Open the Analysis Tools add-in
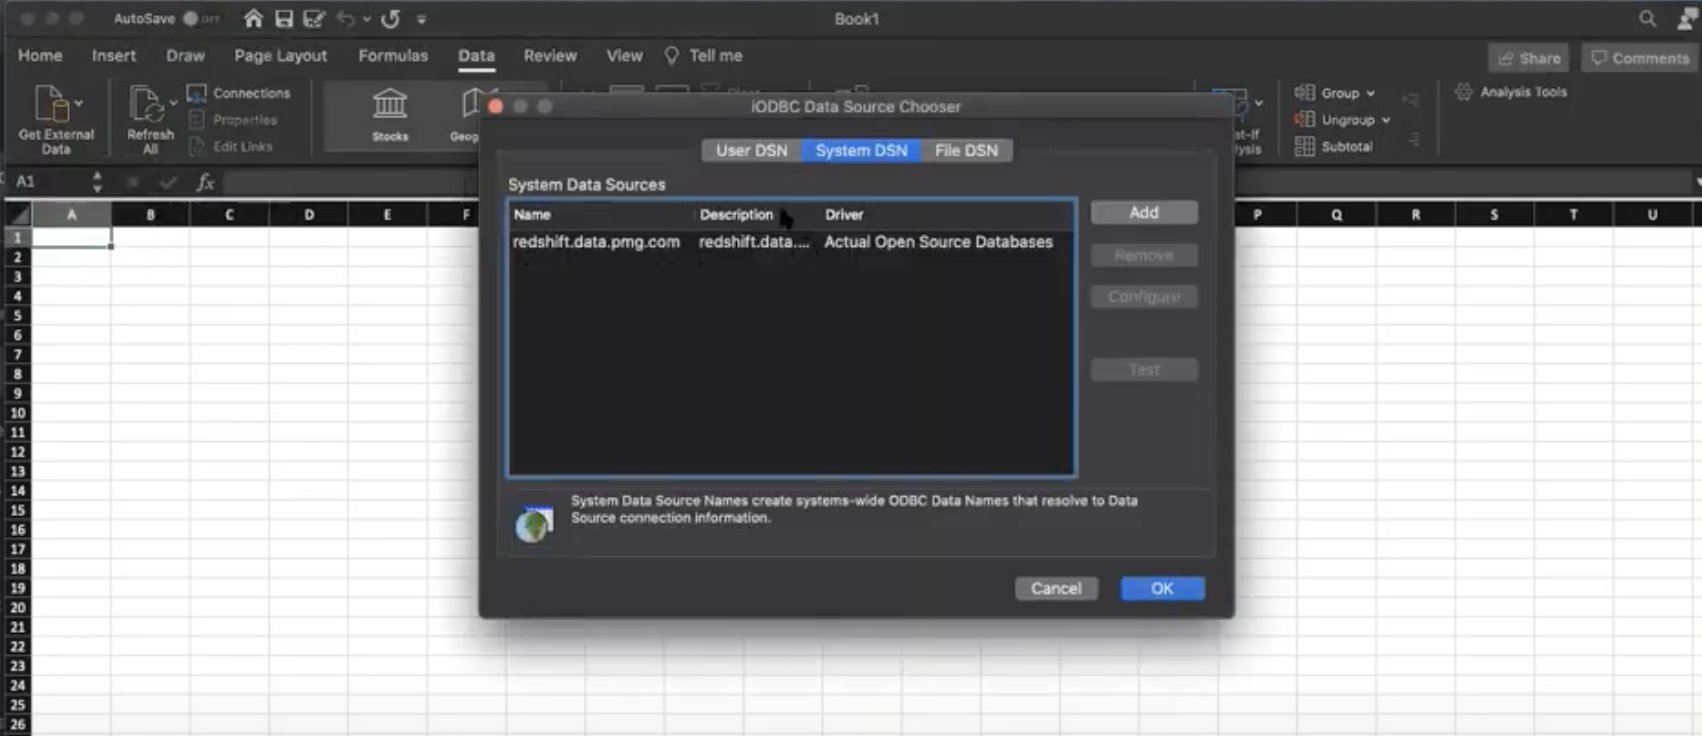The width and height of the screenshot is (1702, 736). pos(1511,92)
